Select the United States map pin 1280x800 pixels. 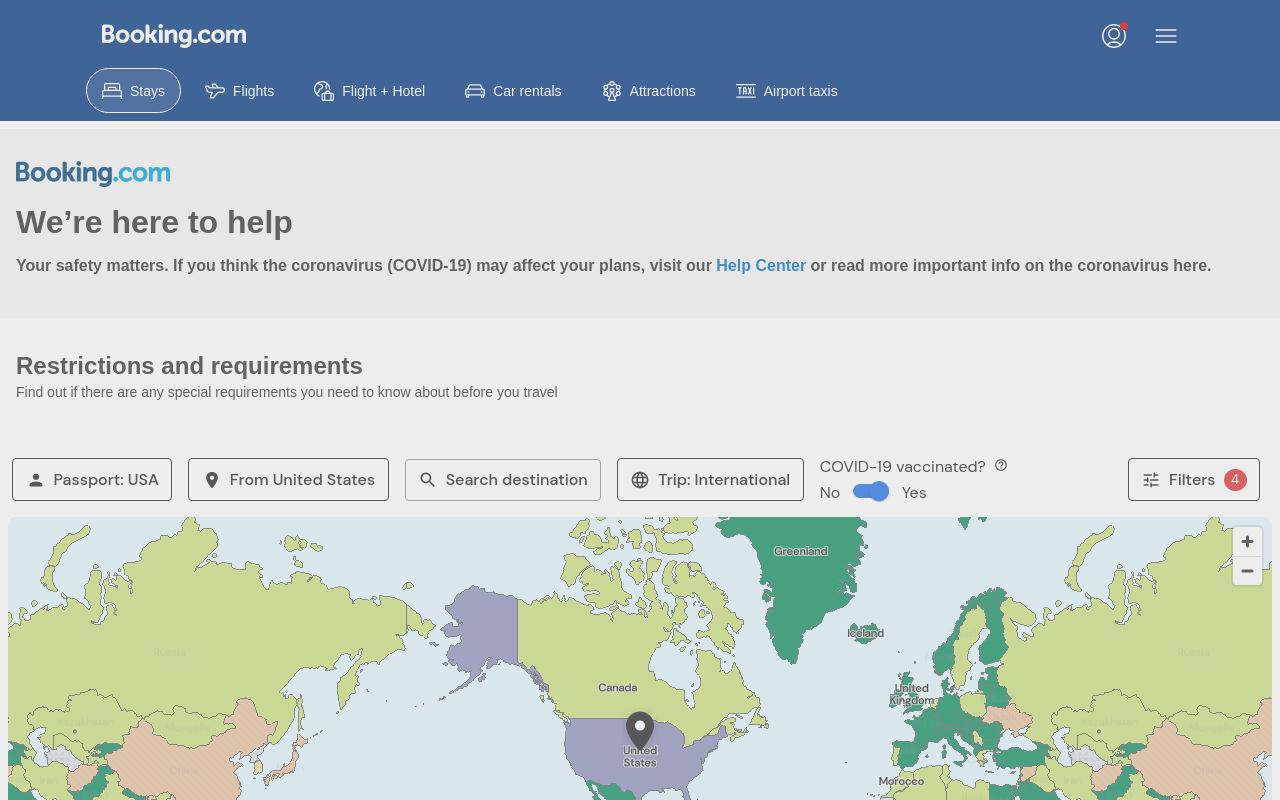pyautogui.click(x=640, y=732)
